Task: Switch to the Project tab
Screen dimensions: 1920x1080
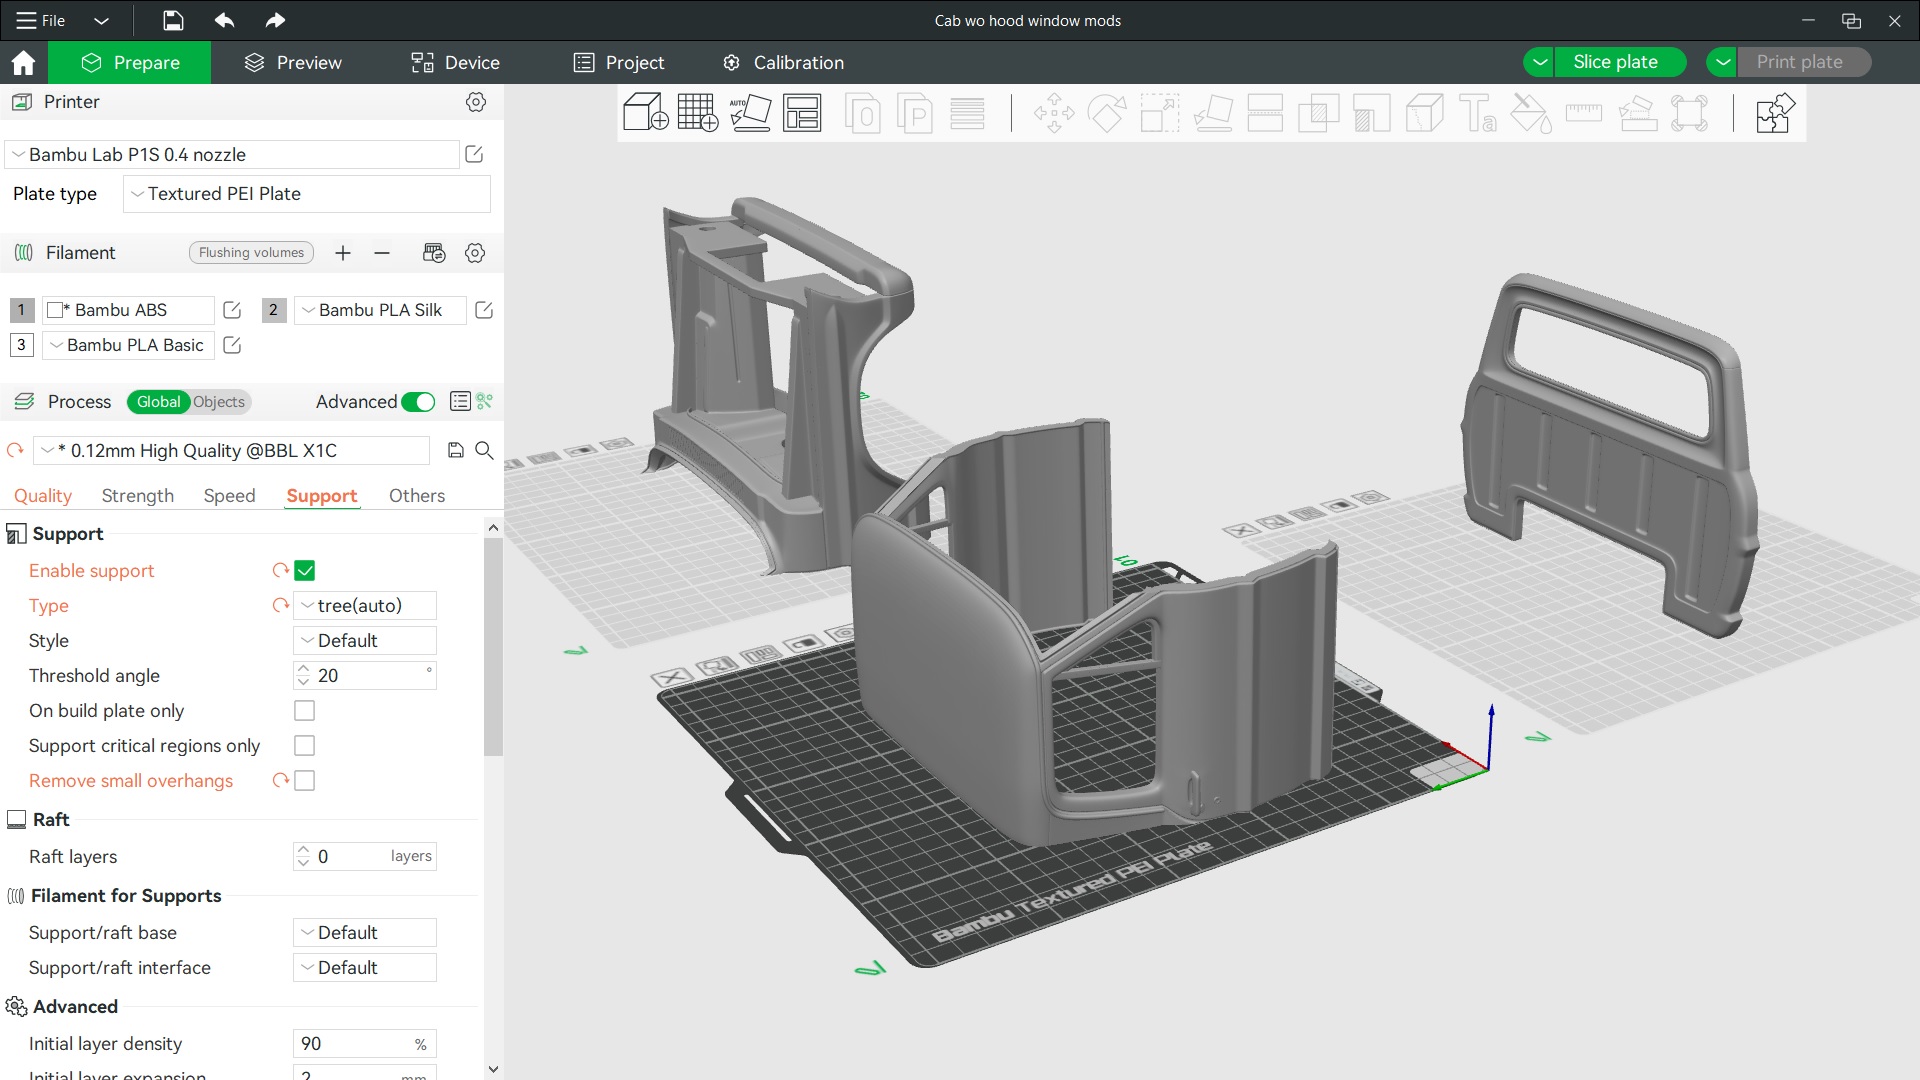Action: 619,63
